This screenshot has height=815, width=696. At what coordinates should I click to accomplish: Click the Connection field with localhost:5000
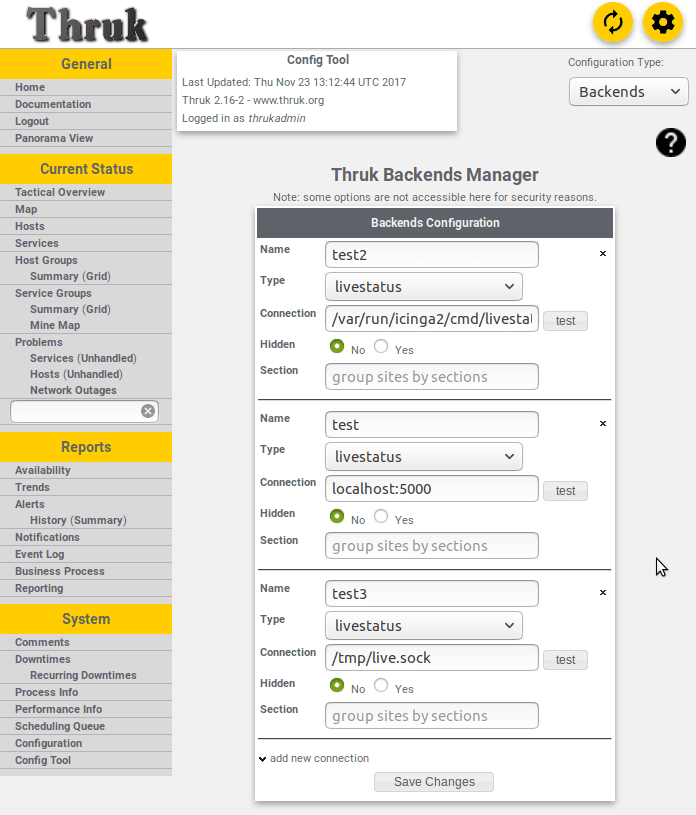click(x=432, y=489)
